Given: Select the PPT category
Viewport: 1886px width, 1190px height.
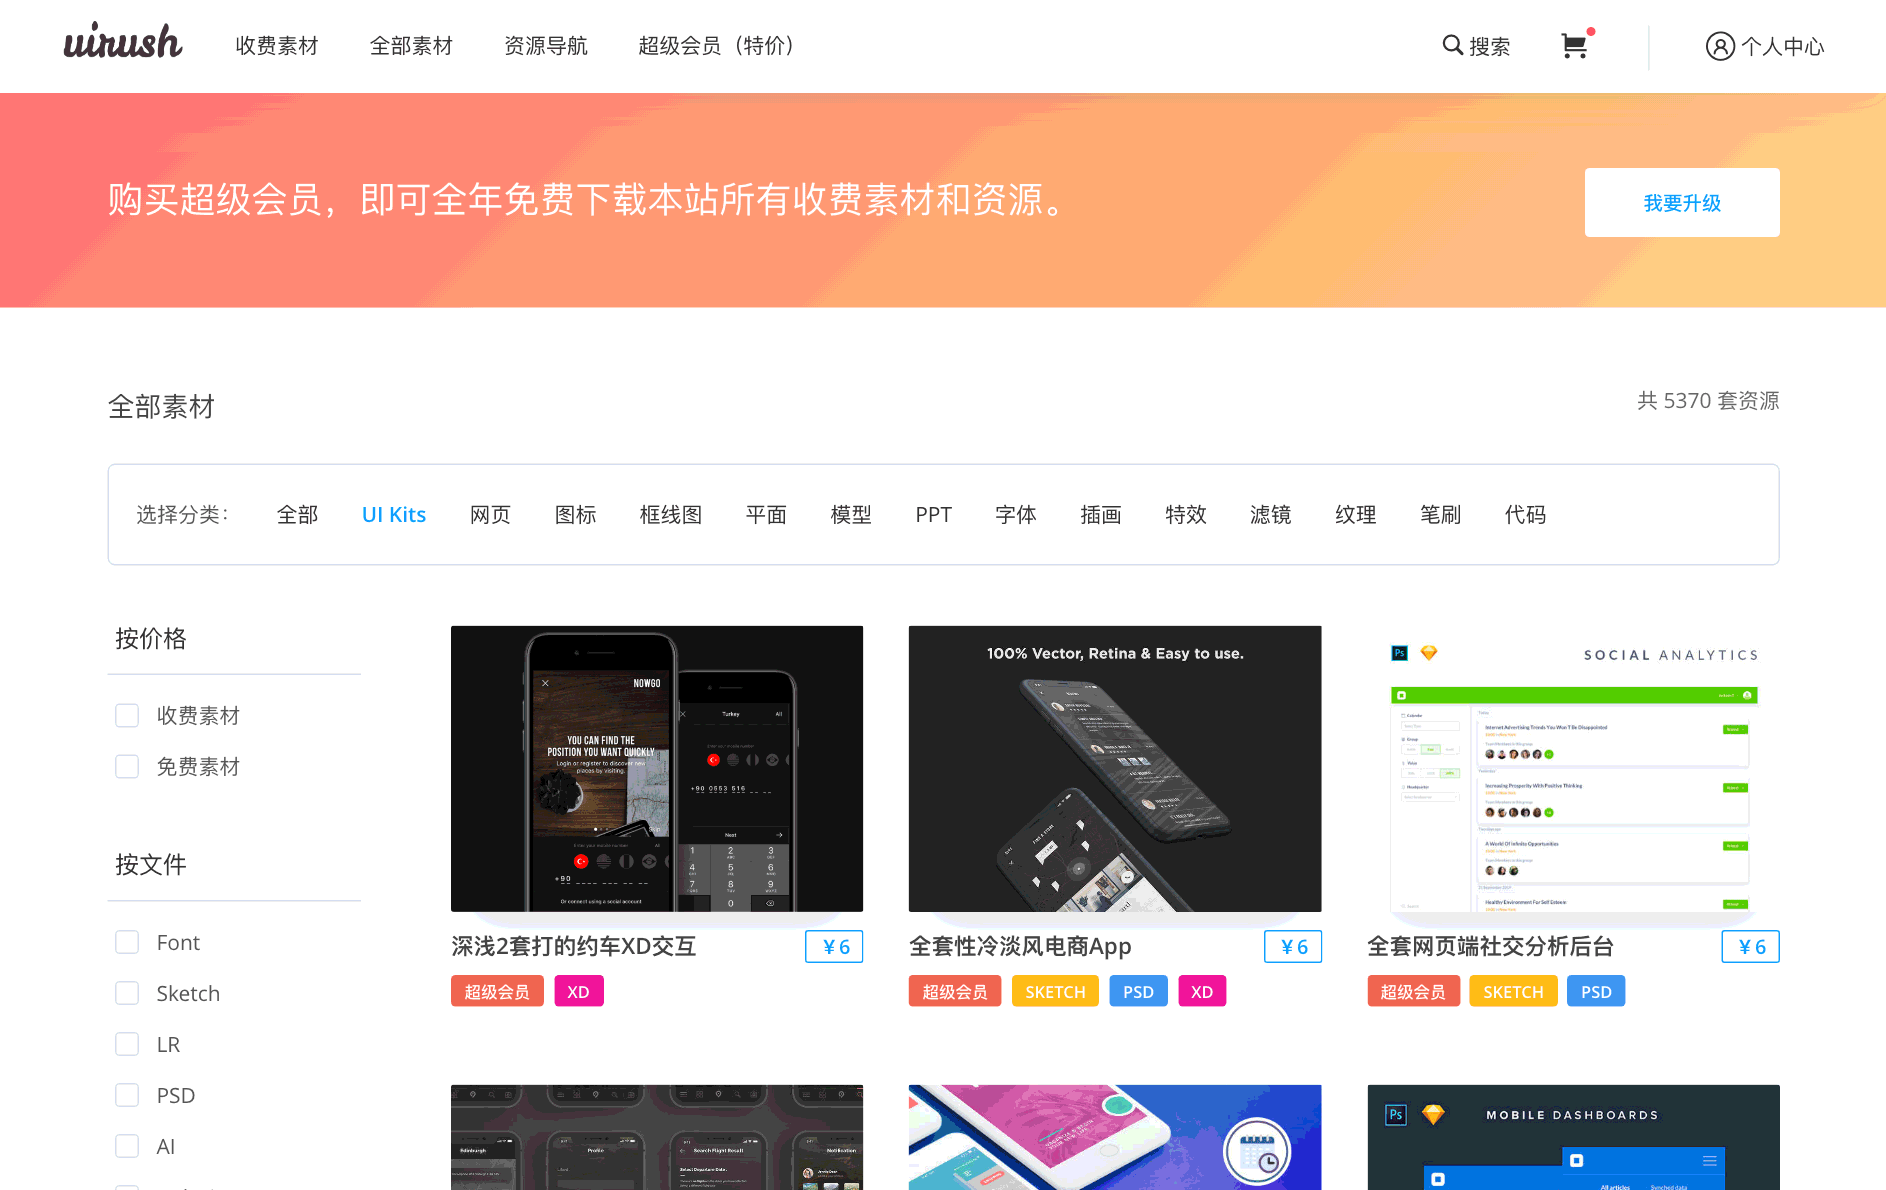Looking at the screenshot, I should [934, 515].
